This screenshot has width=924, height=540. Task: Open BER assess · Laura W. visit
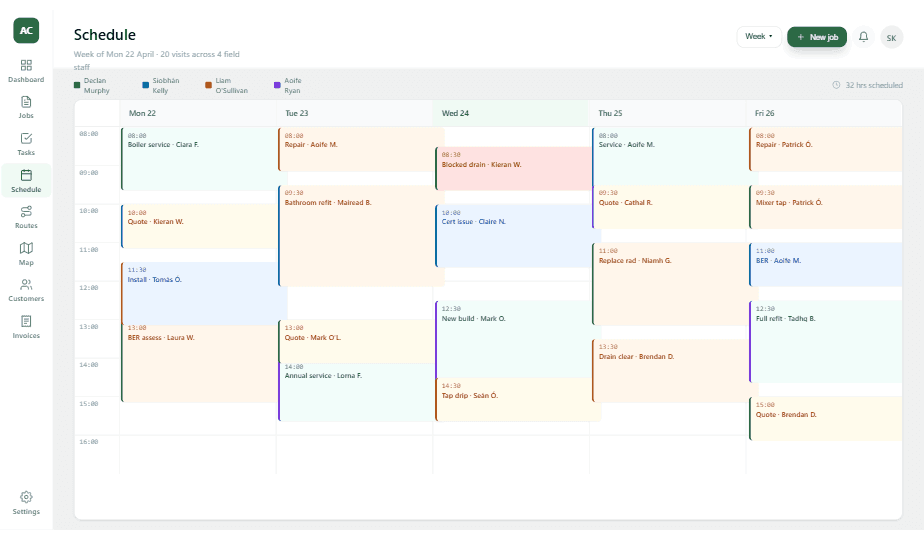tap(199, 364)
